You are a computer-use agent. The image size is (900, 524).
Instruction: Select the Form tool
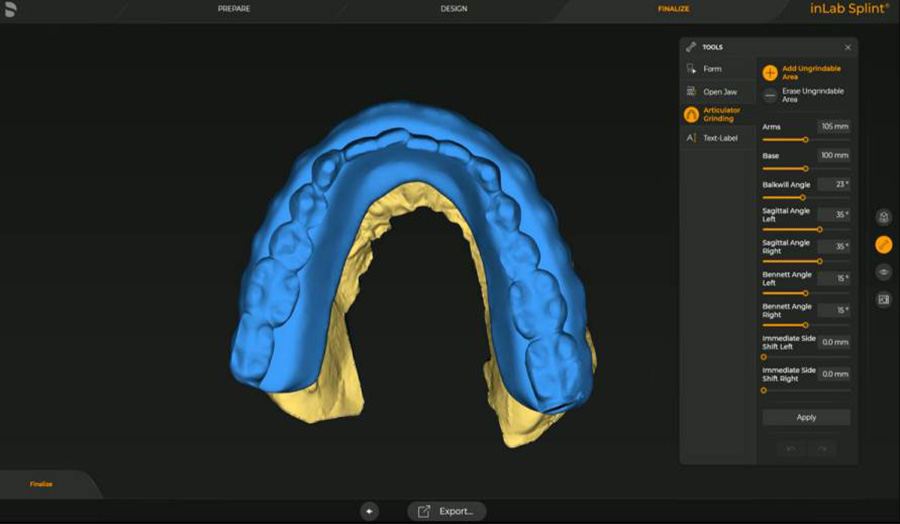tap(712, 69)
